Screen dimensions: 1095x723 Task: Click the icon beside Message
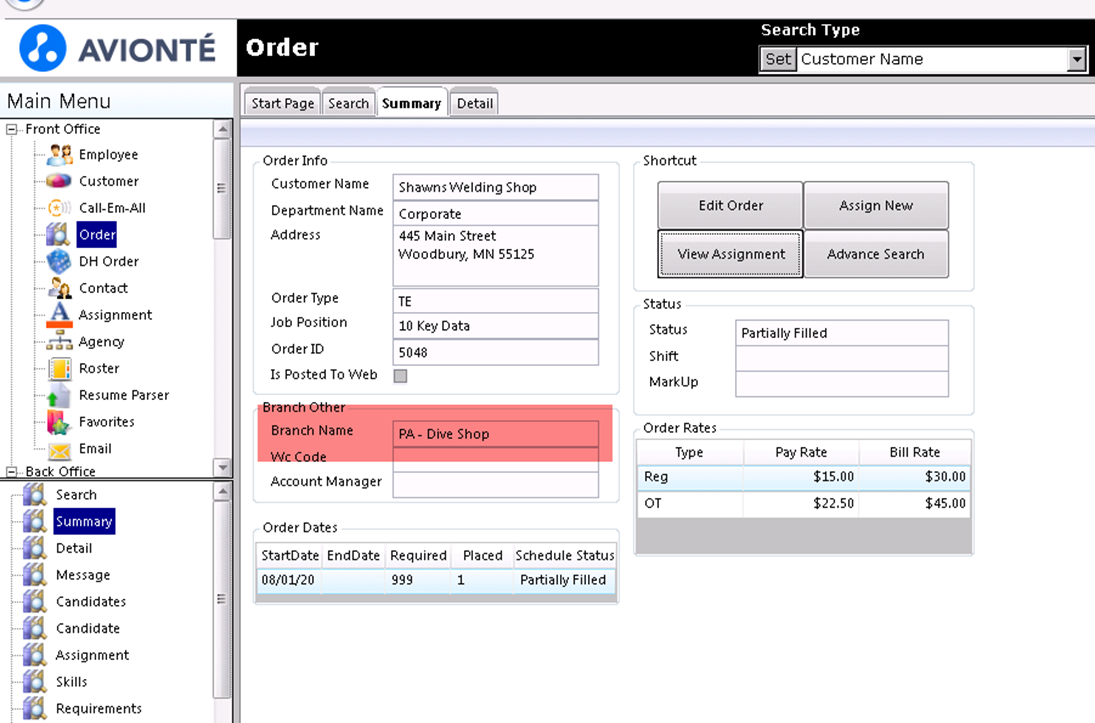click(34, 575)
